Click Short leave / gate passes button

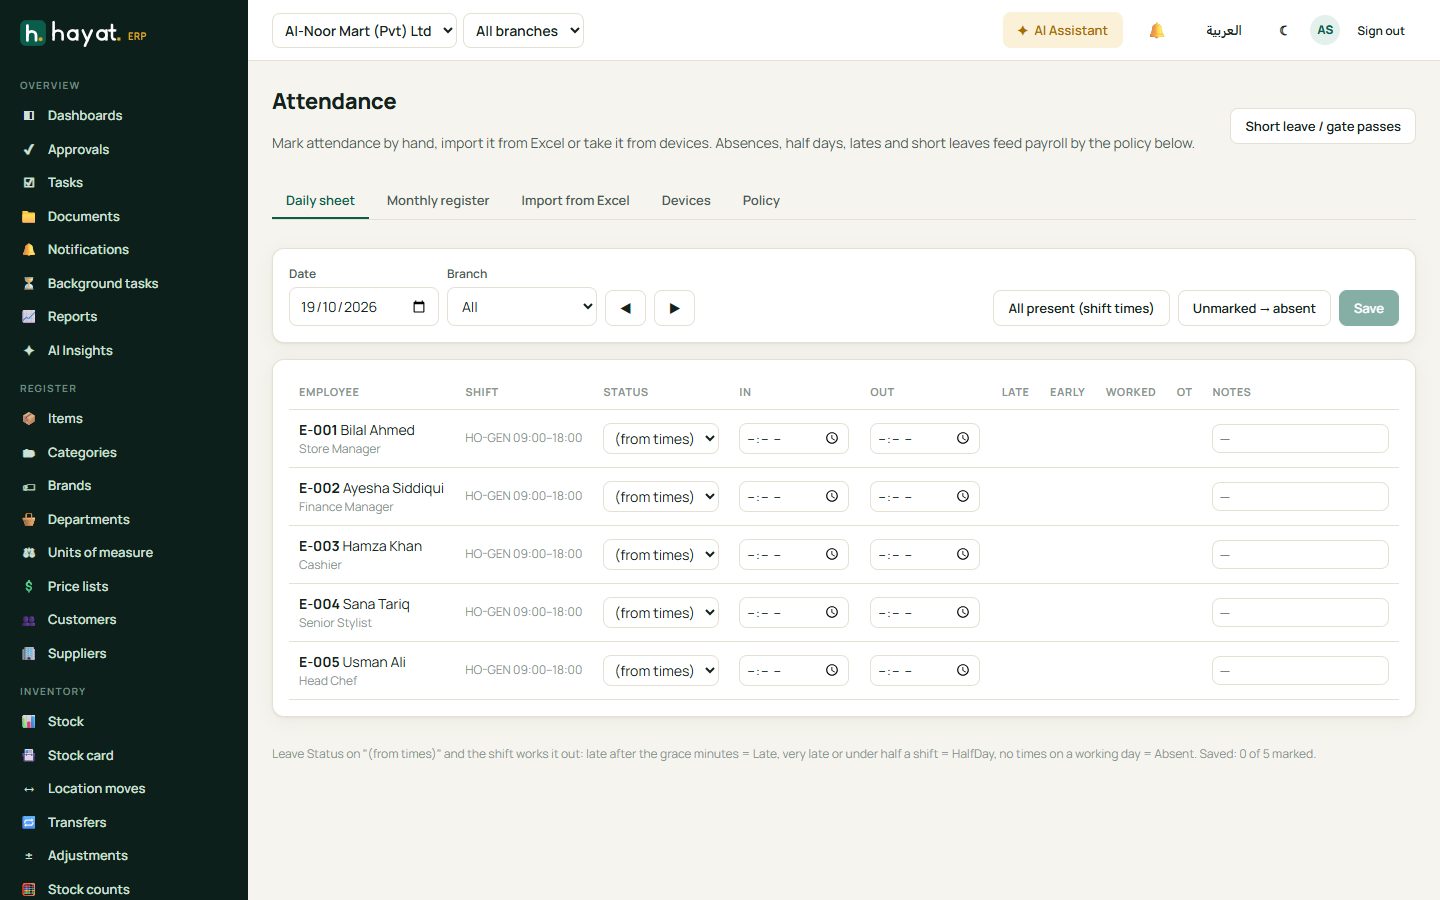(x=1323, y=126)
